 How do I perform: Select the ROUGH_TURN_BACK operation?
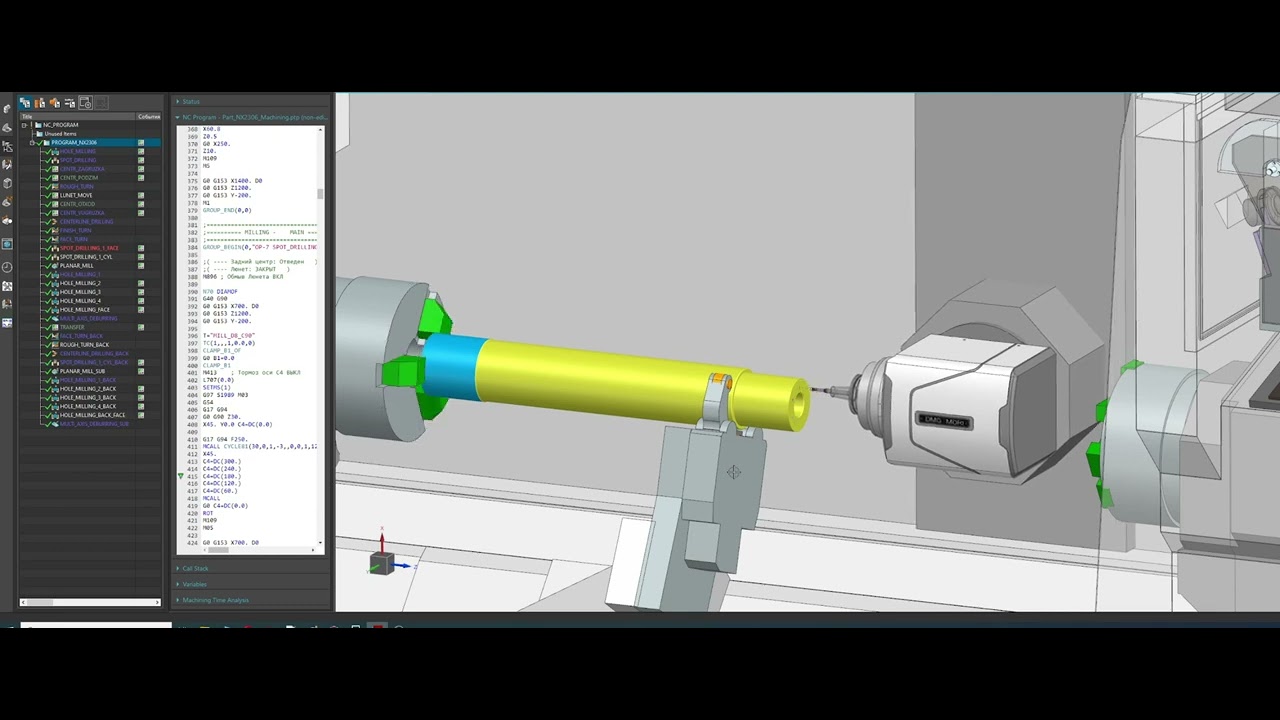click(84, 345)
